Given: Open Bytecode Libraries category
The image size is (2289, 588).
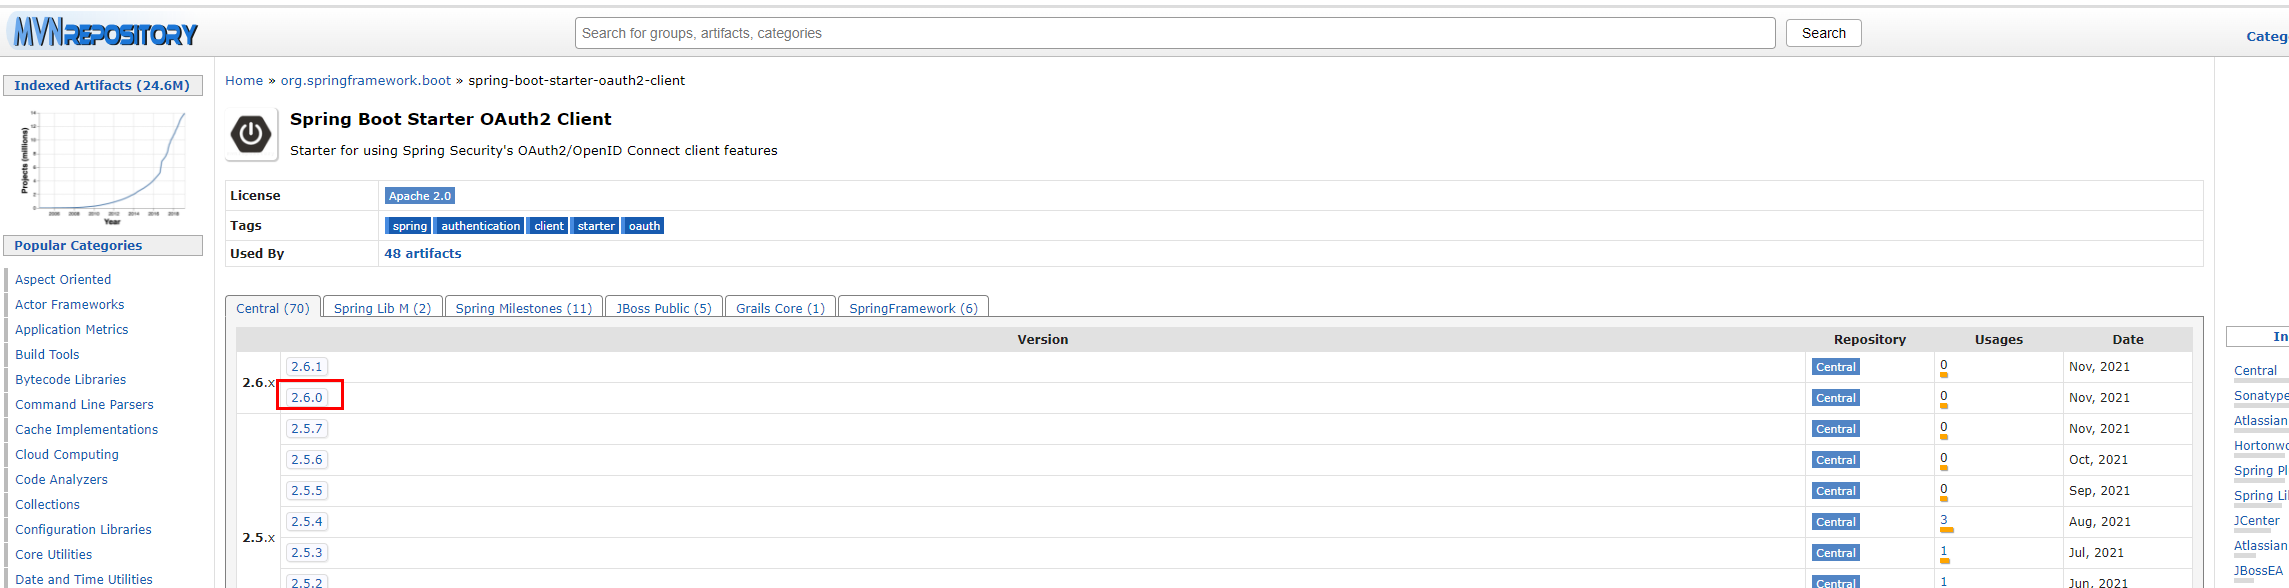Looking at the screenshot, I should point(71,380).
